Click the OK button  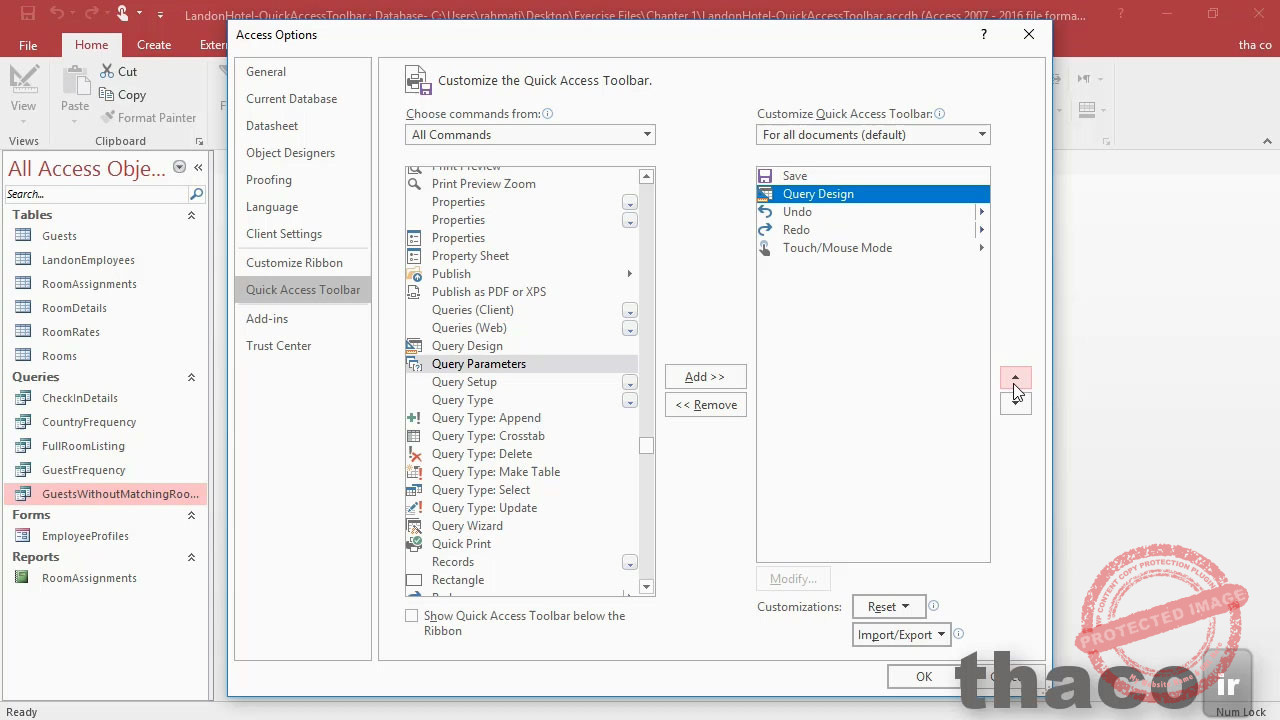pyautogui.click(x=924, y=677)
